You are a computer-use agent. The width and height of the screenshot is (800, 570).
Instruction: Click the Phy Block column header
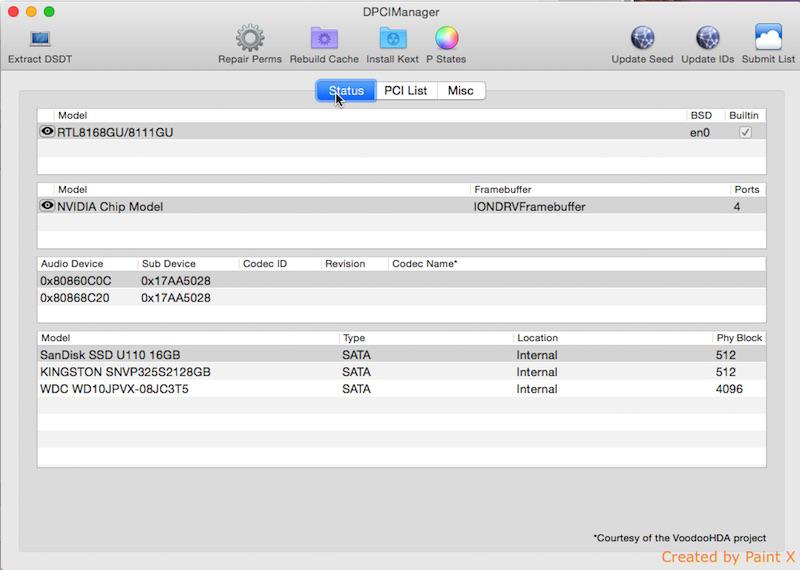pyautogui.click(x=738, y=338)
